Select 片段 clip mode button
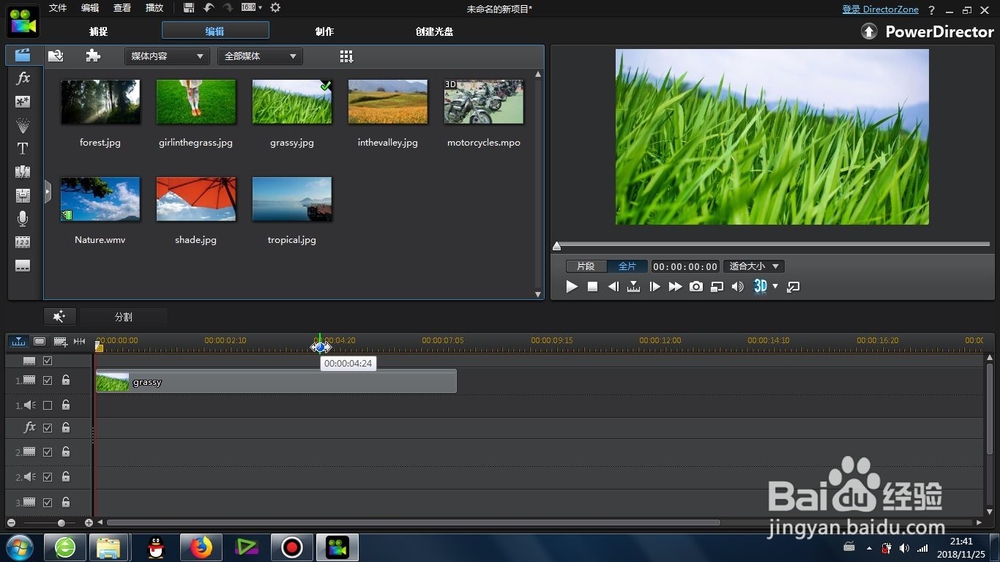 [585, 266]
